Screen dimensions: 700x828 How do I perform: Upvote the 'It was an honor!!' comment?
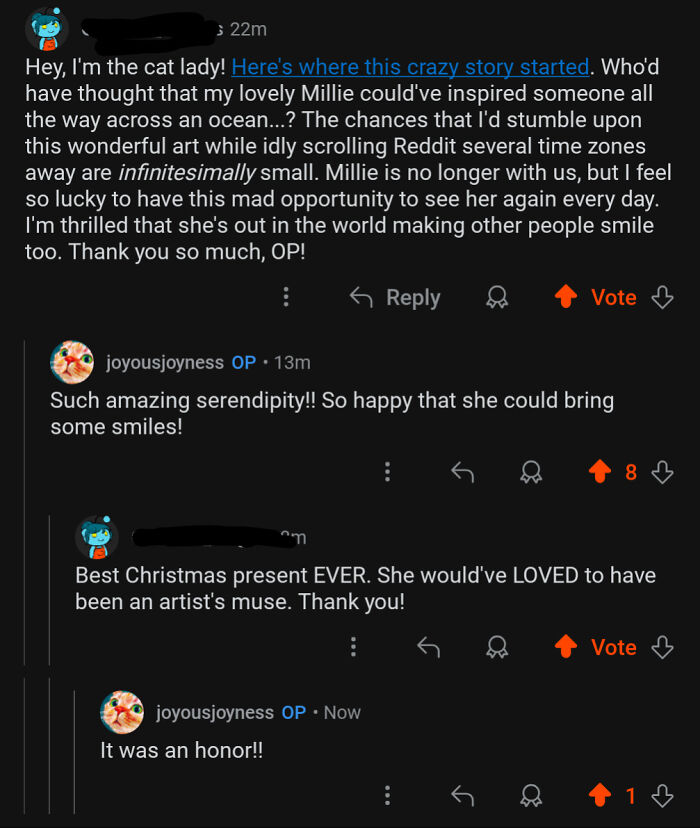(x=601, y=796)
